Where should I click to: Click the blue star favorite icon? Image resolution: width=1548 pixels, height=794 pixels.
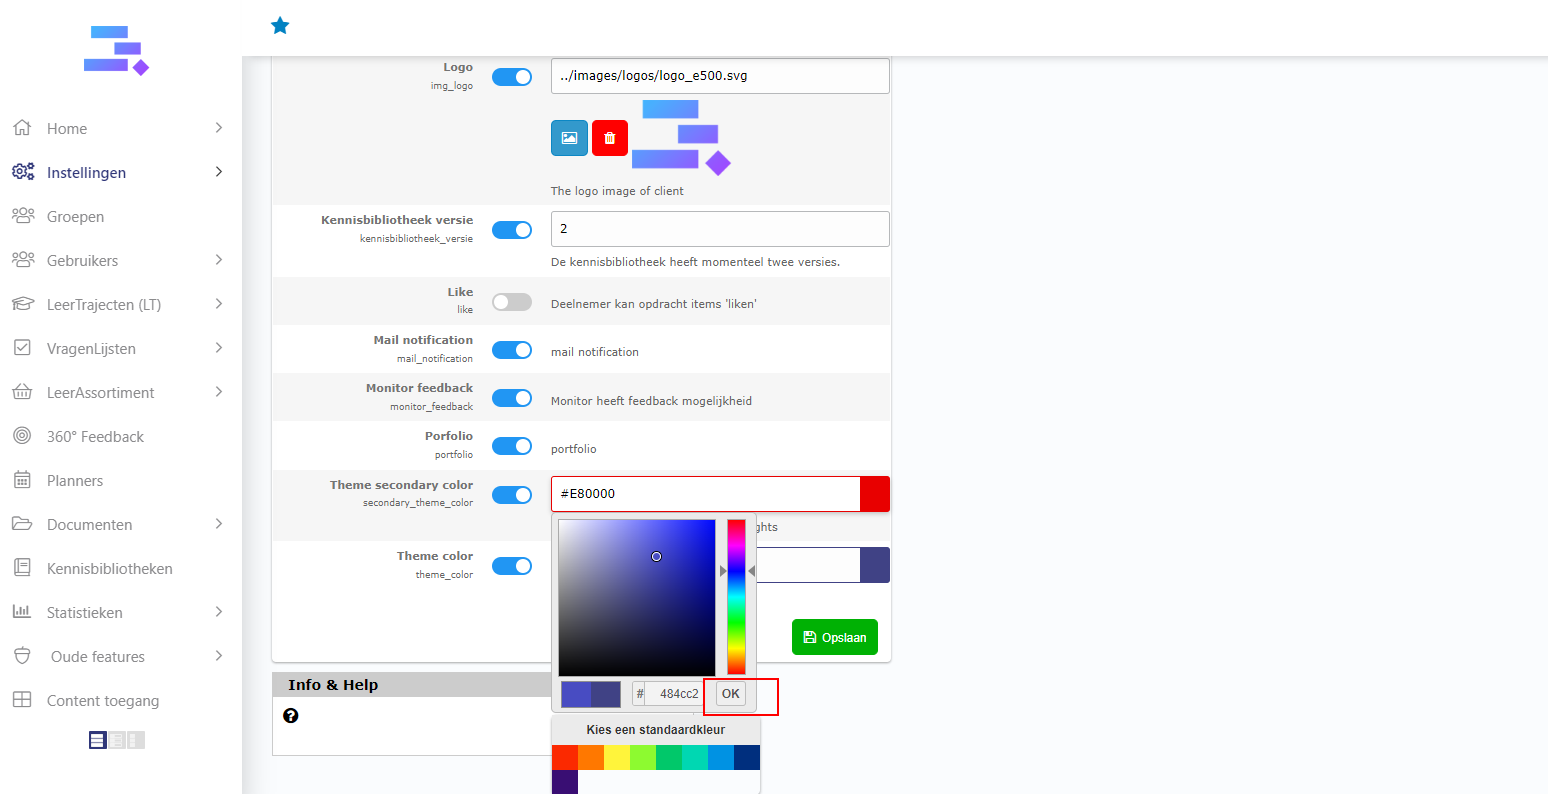(280, 26)
